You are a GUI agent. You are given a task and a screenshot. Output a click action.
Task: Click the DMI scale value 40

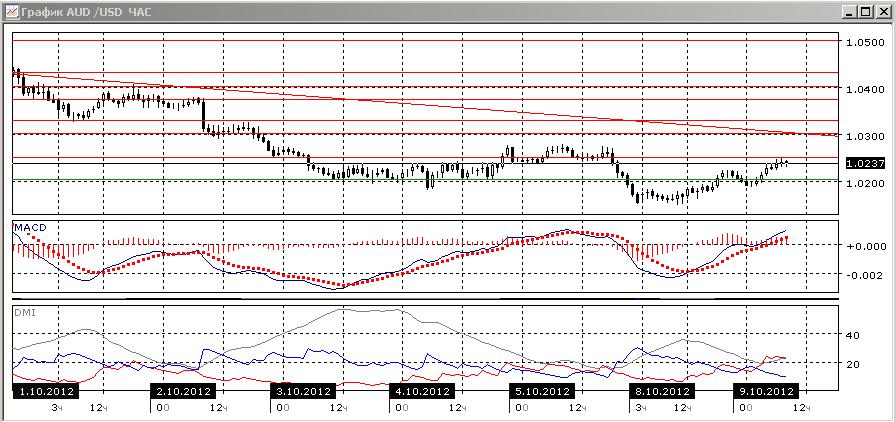pos(854,335)
